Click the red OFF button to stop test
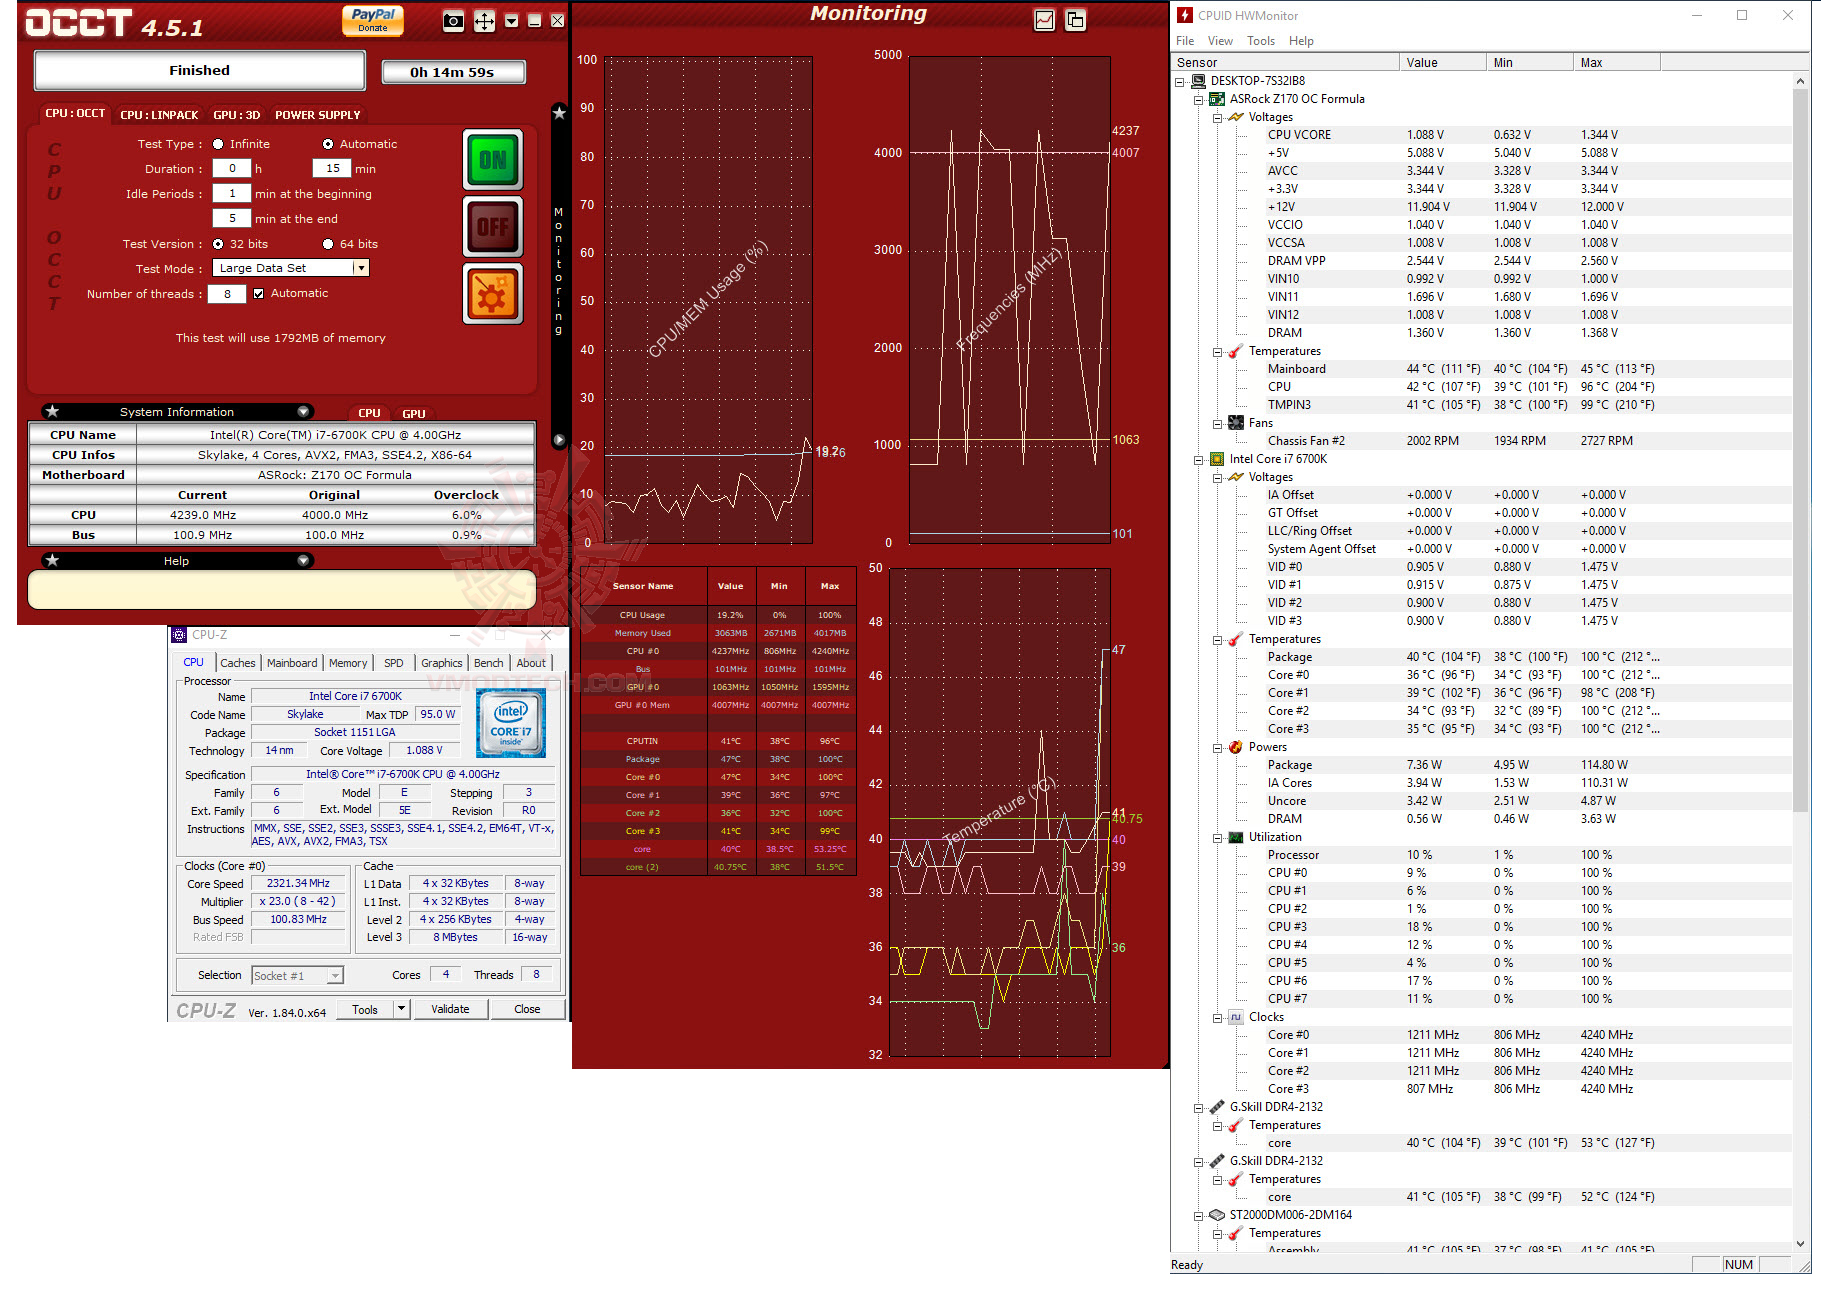Image resolution: width=1821 pixels, height=1291 pixels. pyautogui.click(x=492, y=227)
